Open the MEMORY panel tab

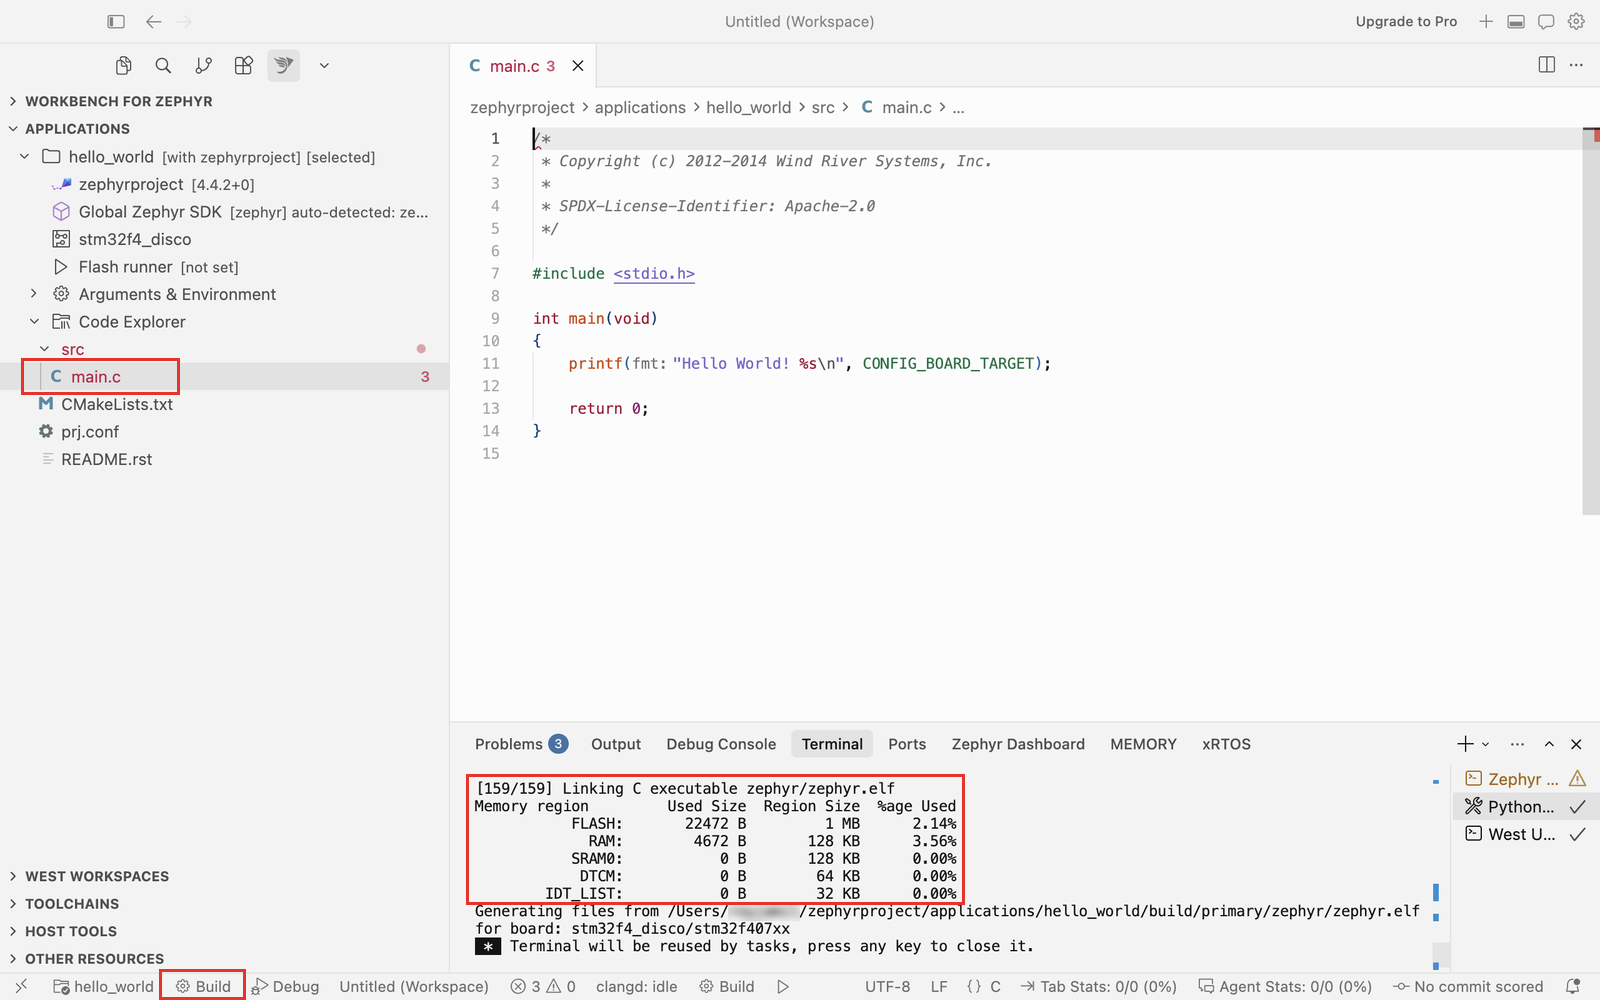click(x=1143, y=744)
